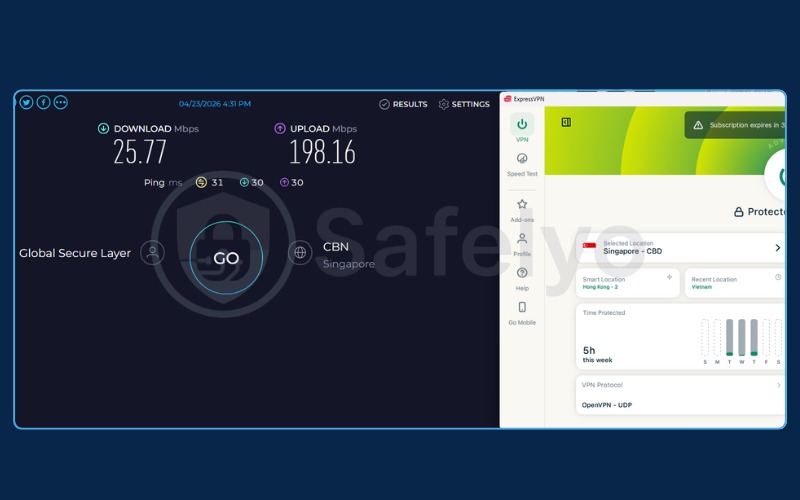Share result via Twitter icon
The image size is (800, 500).
27,103
